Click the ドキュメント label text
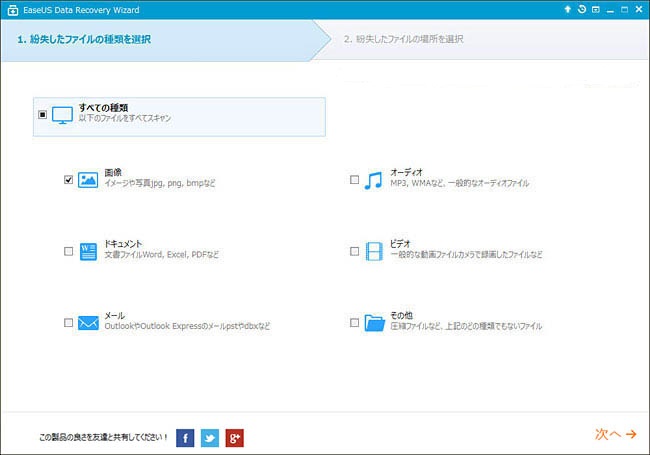 pyautogui.click(x=123, y=244)
